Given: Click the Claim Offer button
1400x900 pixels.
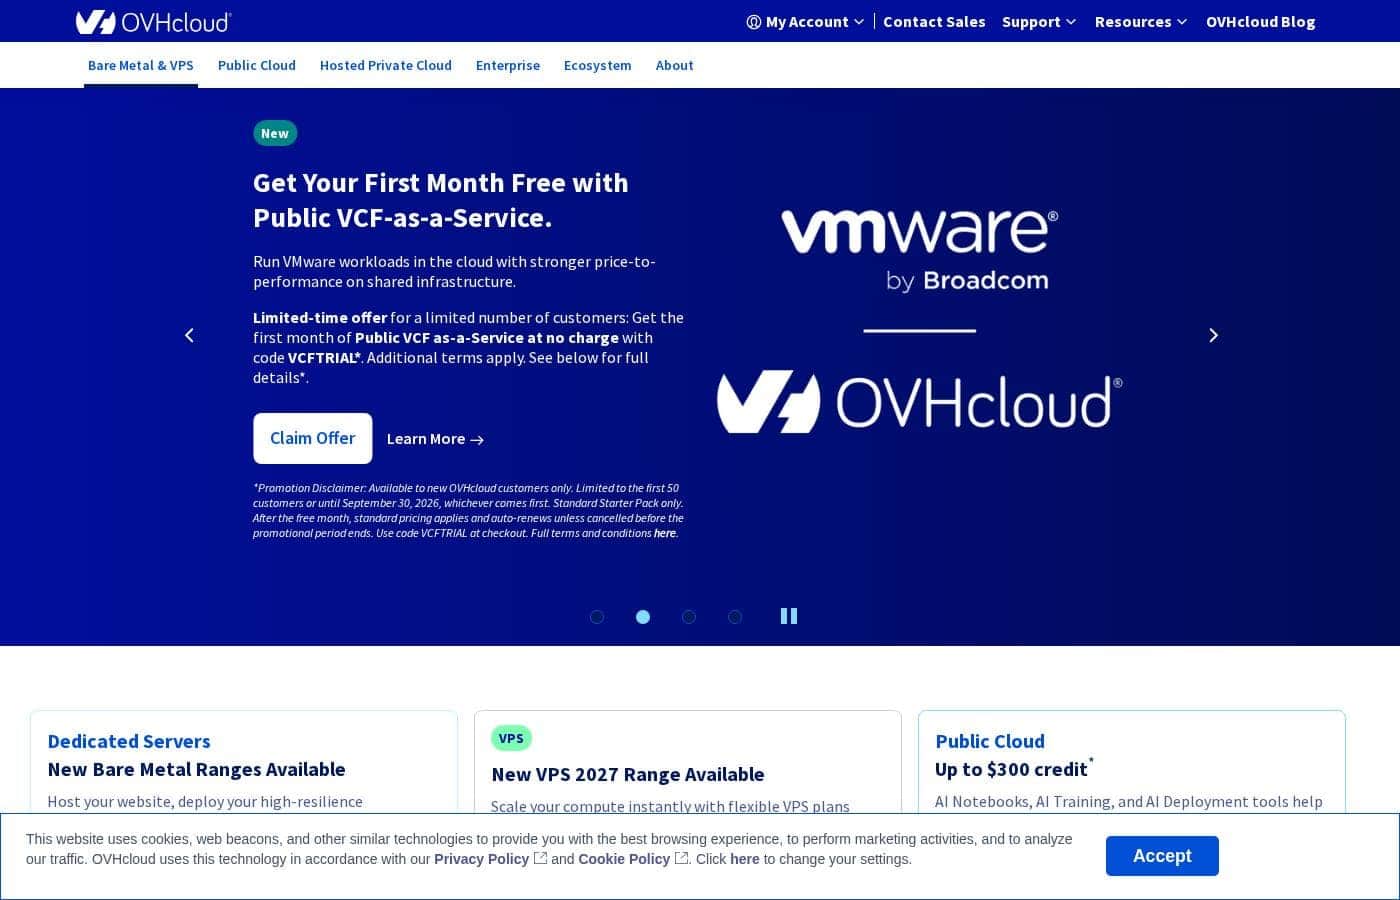Looking at the screenshot, I should [x=313, y=438].
